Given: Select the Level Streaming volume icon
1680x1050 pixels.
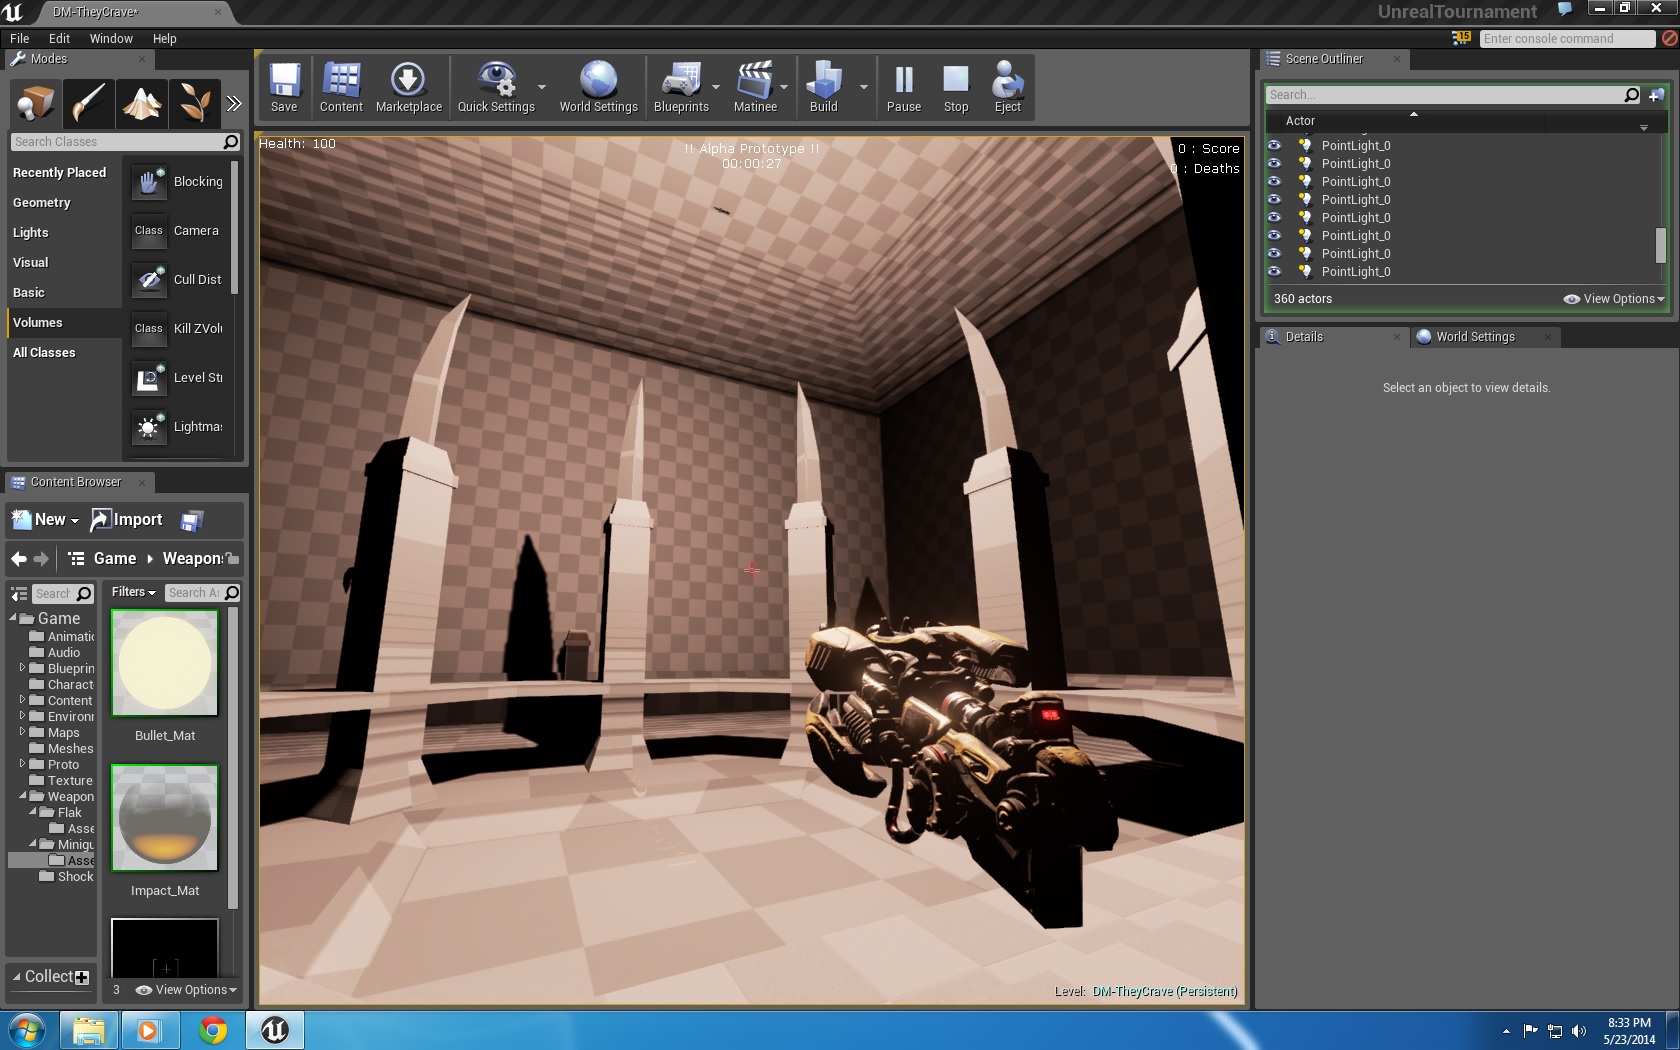Looking at the screenshot, I should tap(149, 378).
